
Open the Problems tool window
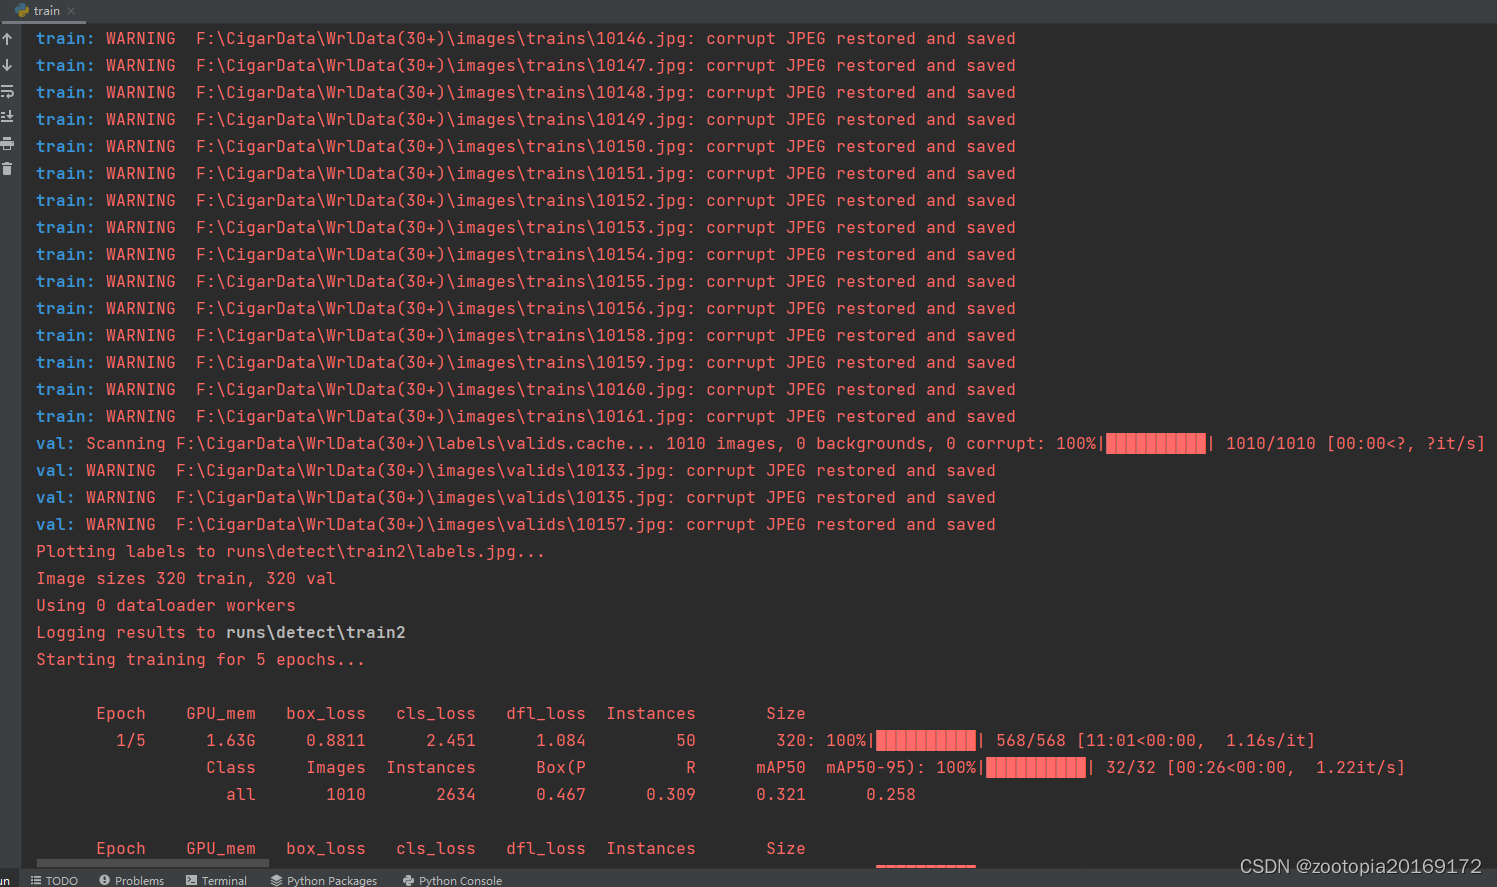click(x=131, y=880)
